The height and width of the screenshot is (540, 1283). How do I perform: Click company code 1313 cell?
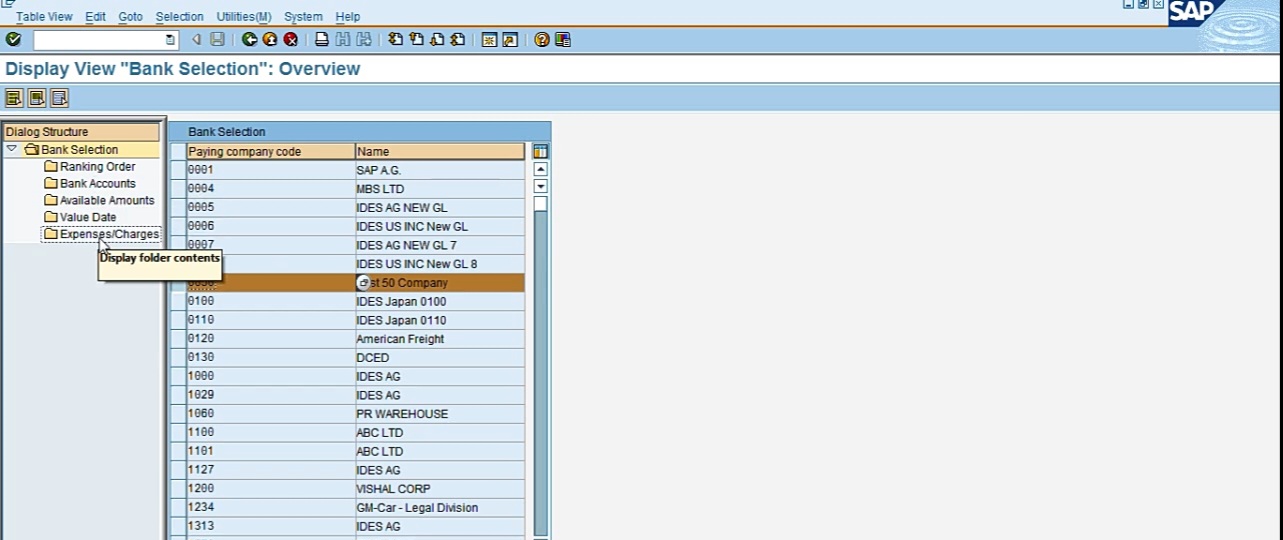tap(271, 527)
